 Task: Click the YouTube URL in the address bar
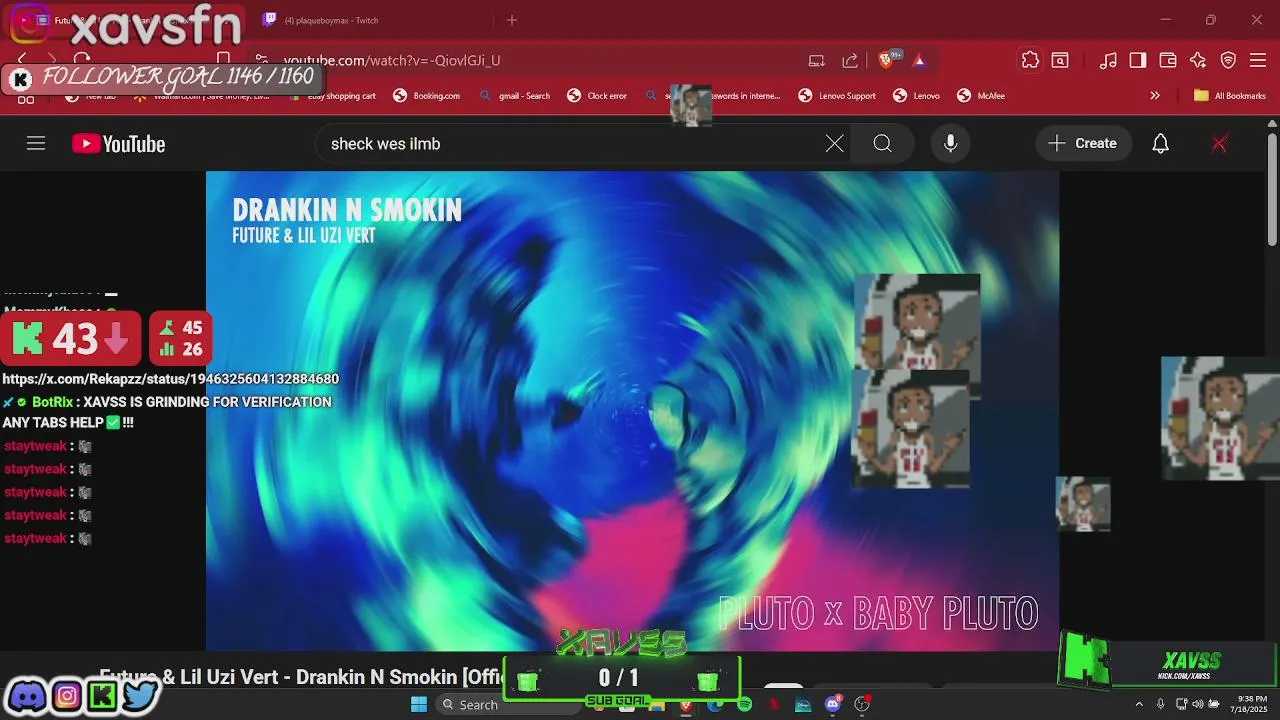(x=392, y=60)
